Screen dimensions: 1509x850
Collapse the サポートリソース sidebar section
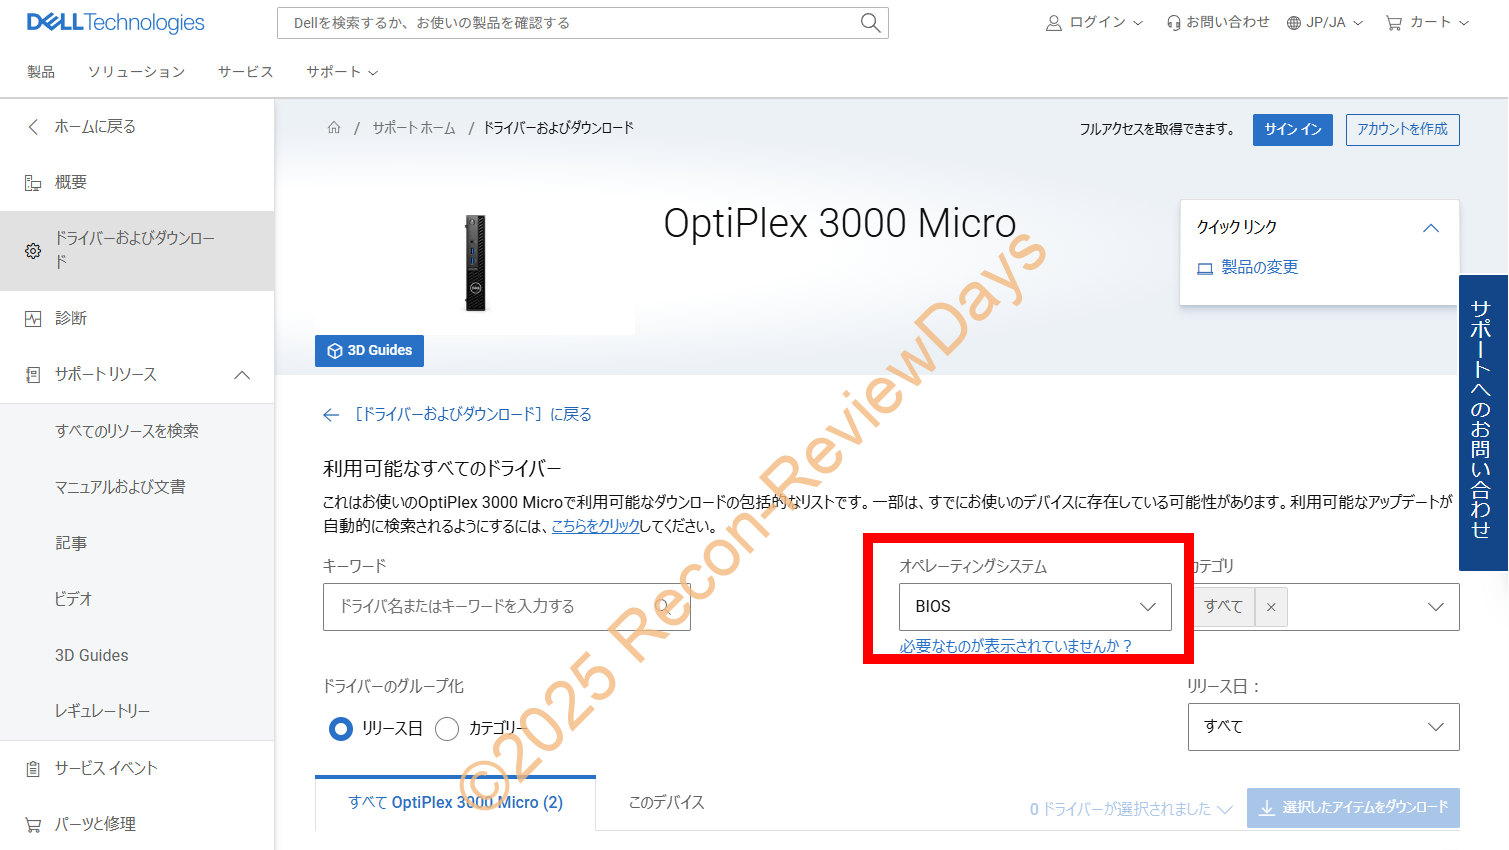click(x=242, y=375)
